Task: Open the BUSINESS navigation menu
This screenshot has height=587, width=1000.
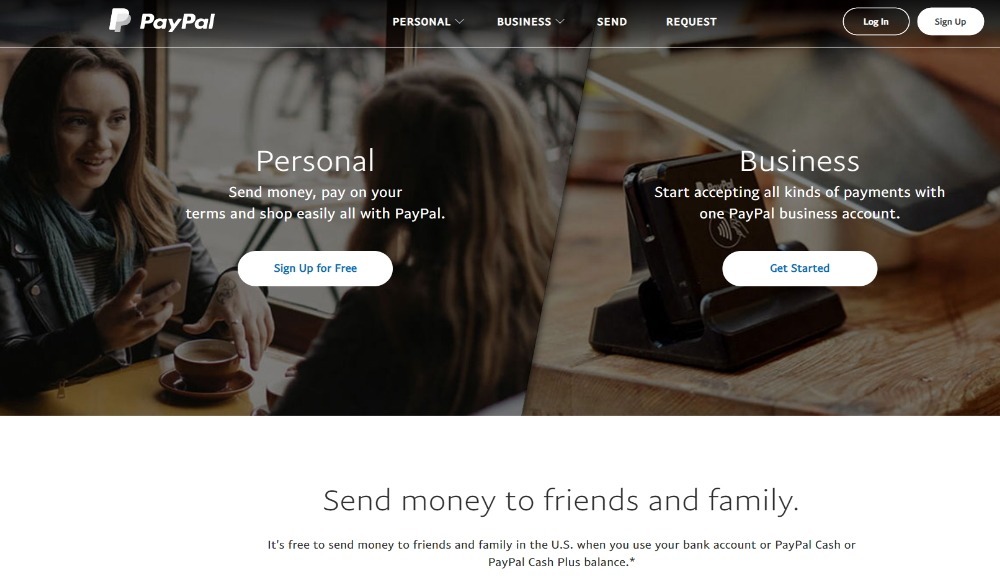Action: [524, 22]
